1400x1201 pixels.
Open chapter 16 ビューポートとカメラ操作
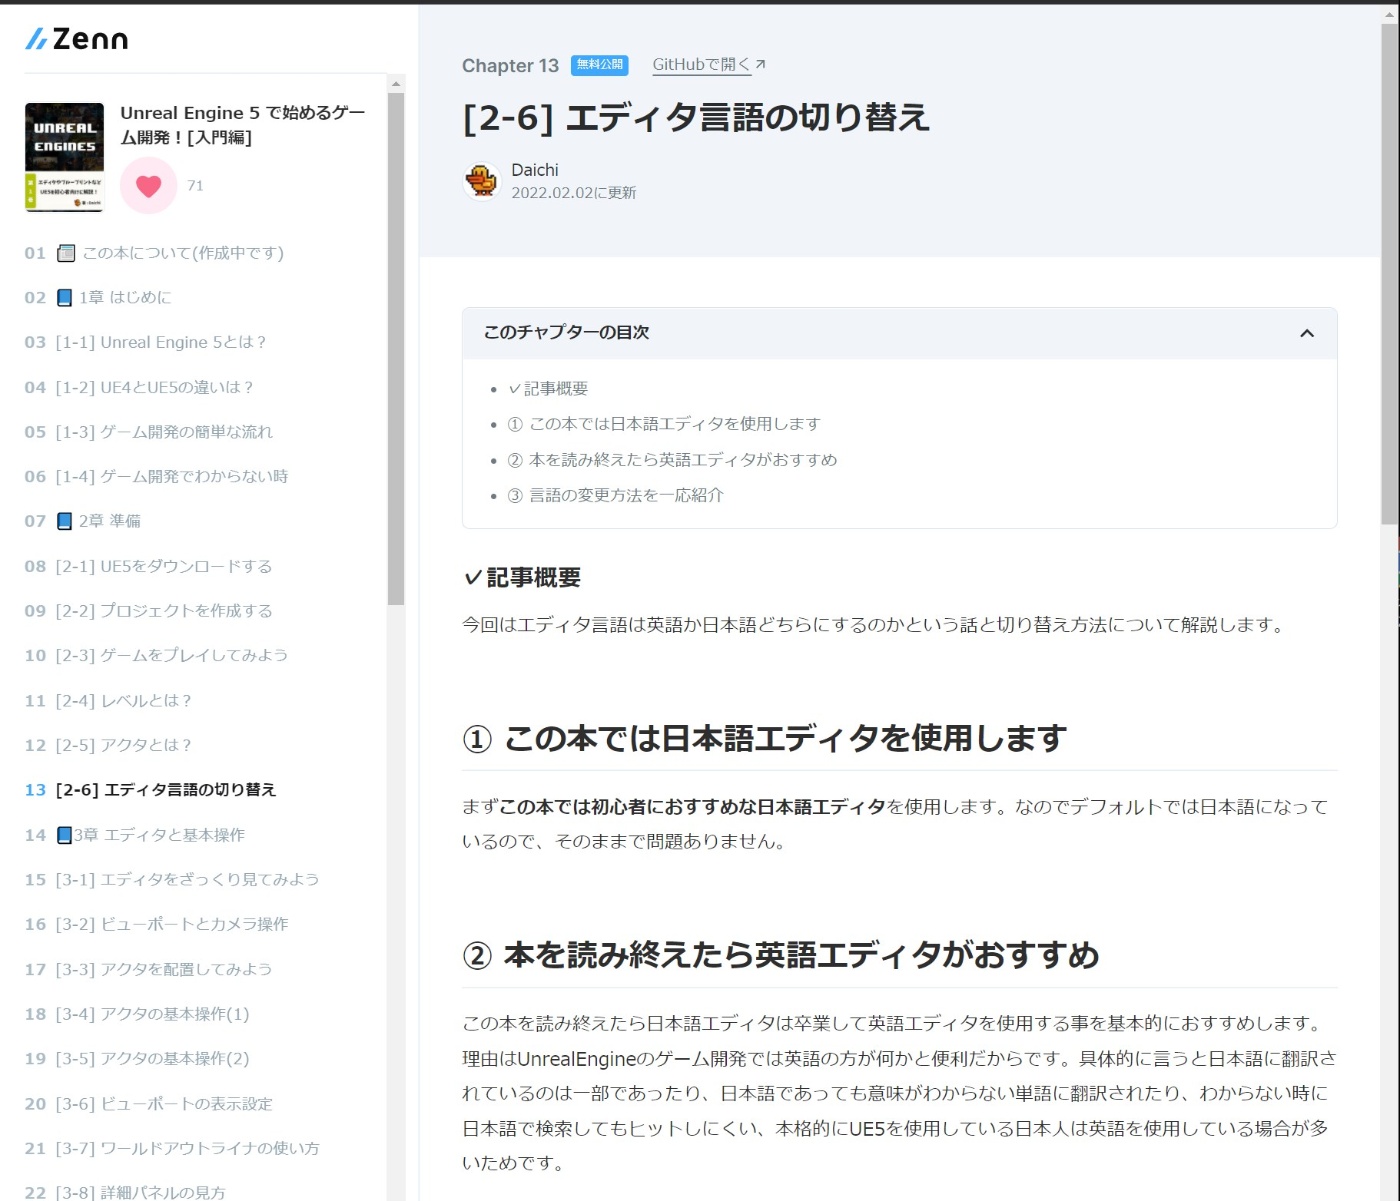[x=156, y=924]
